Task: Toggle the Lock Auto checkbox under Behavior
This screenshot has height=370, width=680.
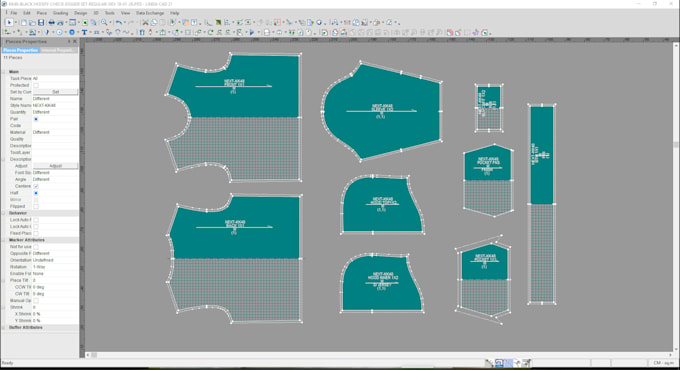Action: tap(36, 220)
